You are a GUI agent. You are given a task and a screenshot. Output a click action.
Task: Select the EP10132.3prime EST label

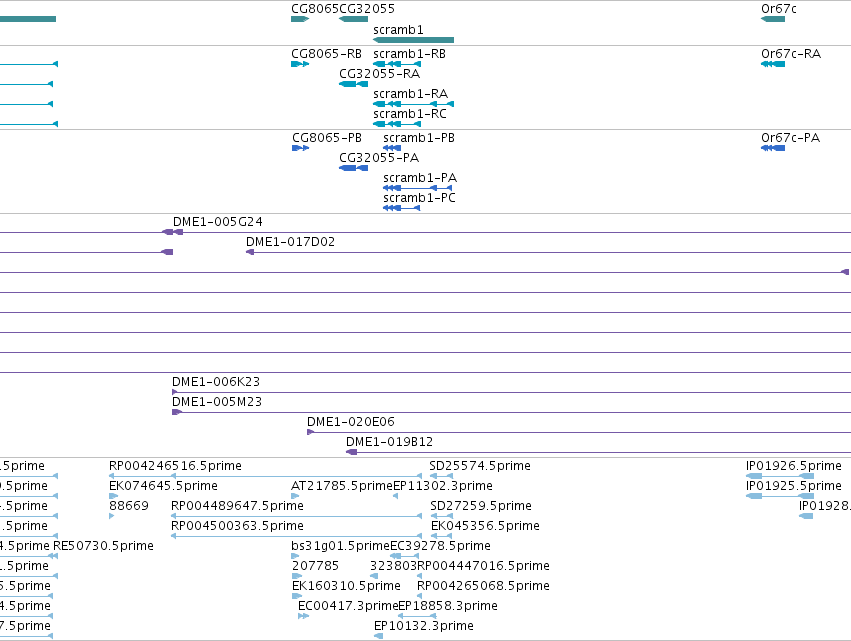[424, 626]
